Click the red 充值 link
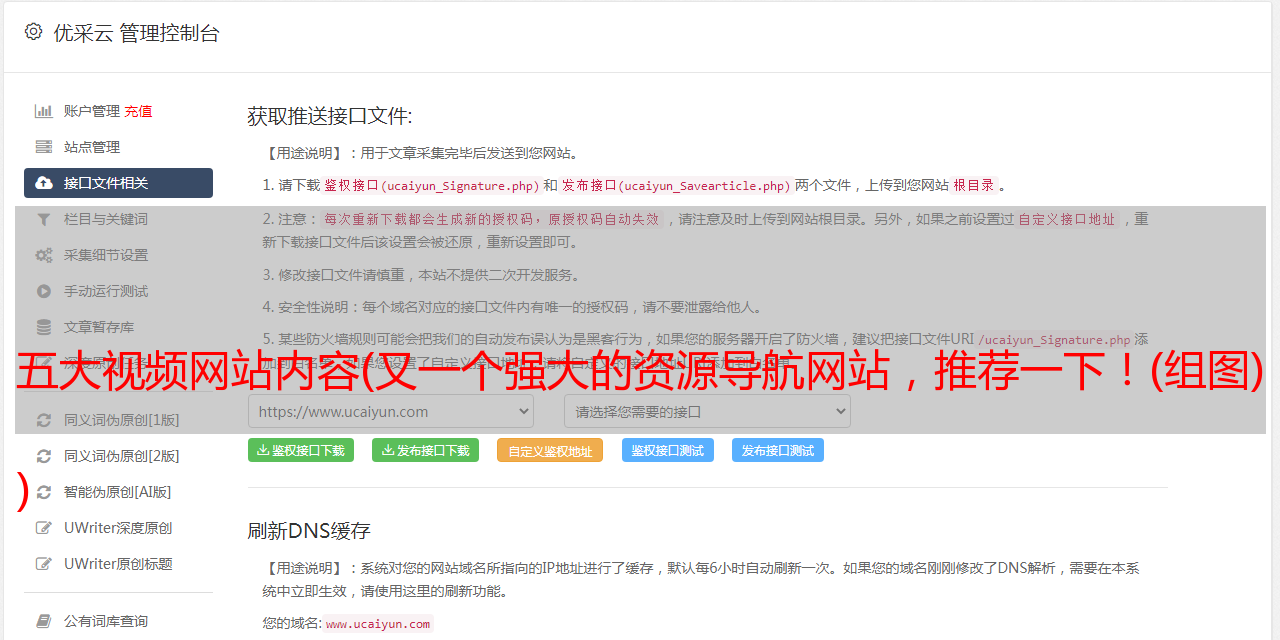The height and width of the screenshot is (640, 1280). (x=139, y=111)
